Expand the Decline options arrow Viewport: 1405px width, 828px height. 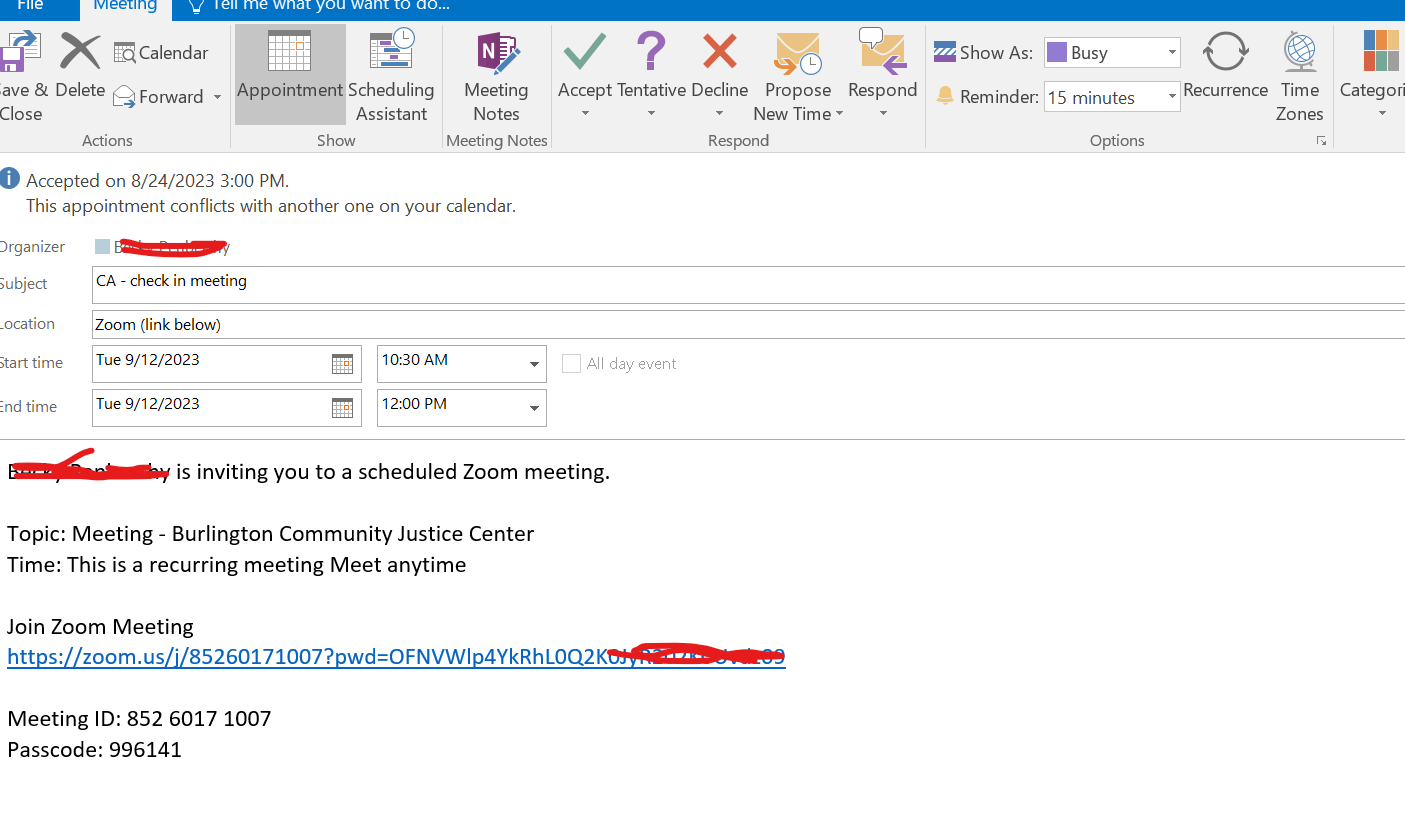point(719,113)
